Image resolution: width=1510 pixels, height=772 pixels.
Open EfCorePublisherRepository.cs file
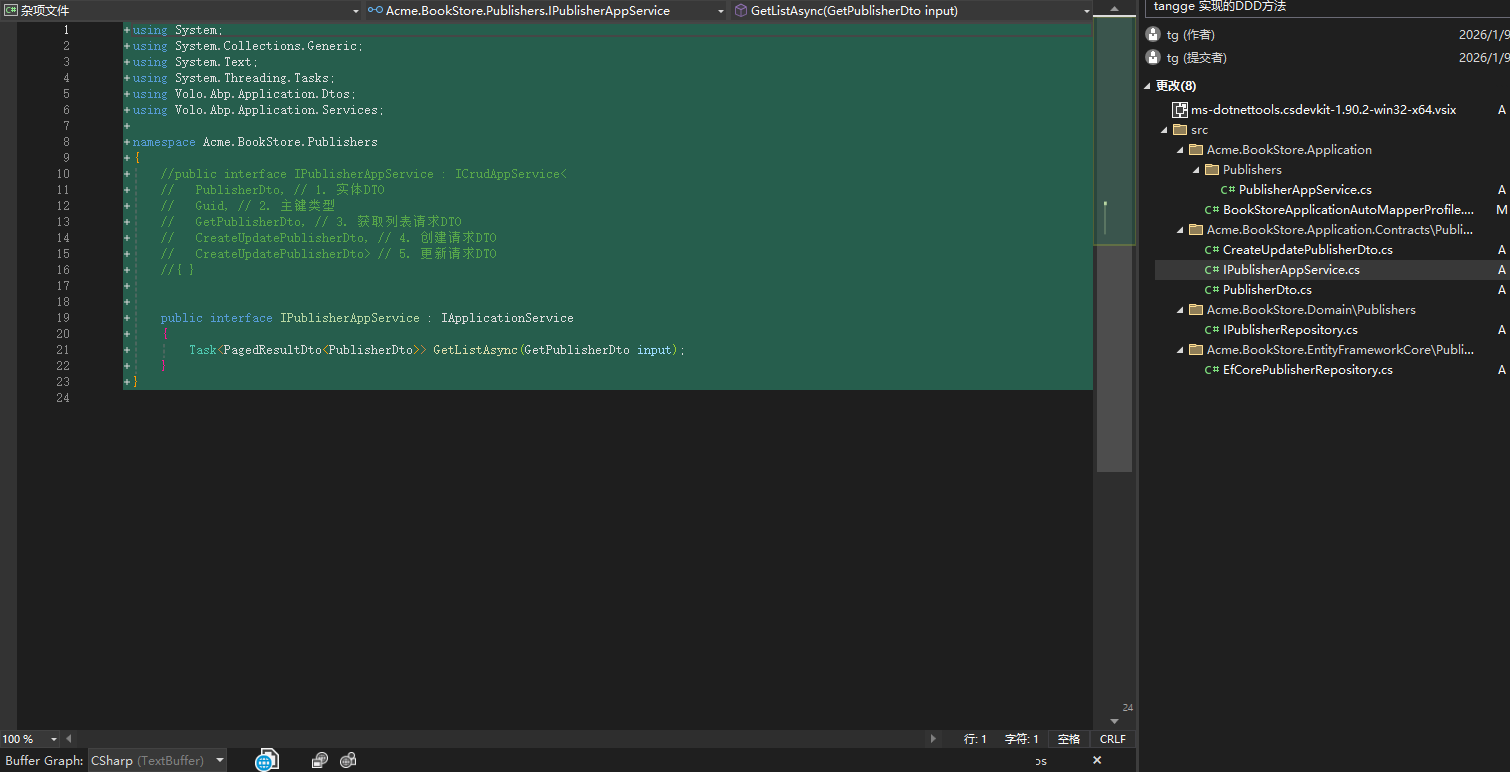1307,370
